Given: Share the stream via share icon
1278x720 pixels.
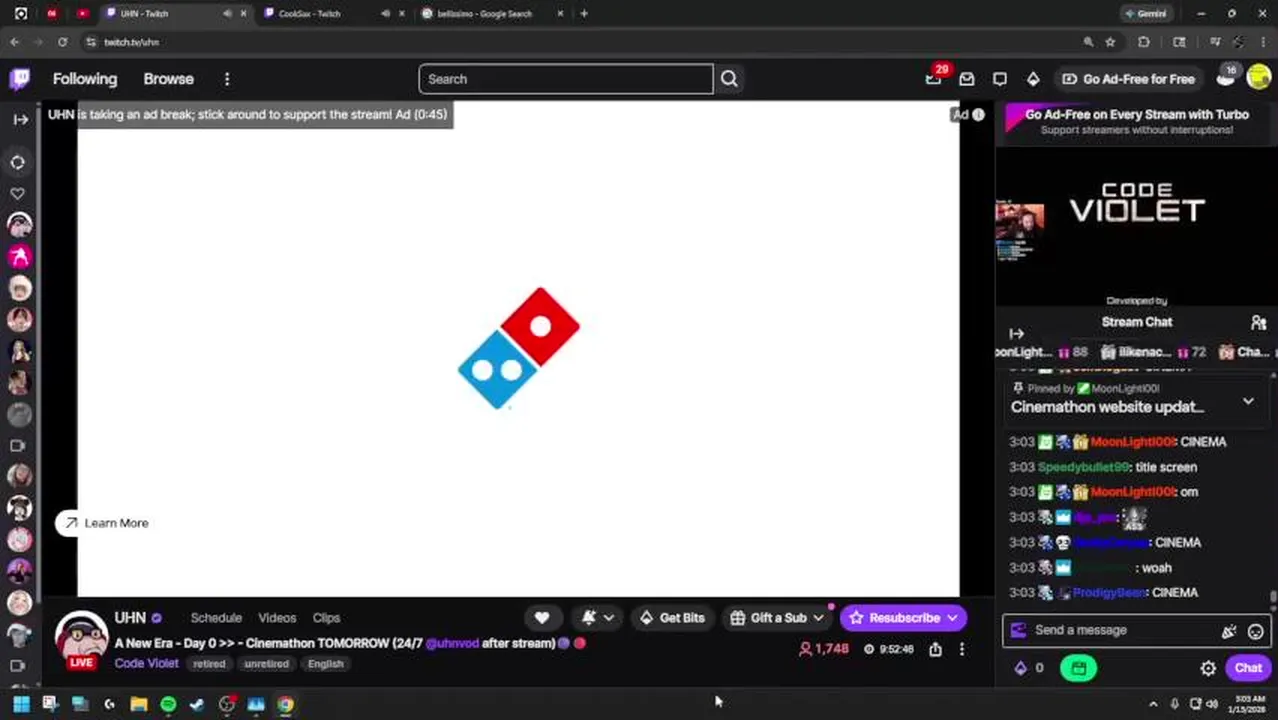Looking at the screenshot, I should coord(935,650).
